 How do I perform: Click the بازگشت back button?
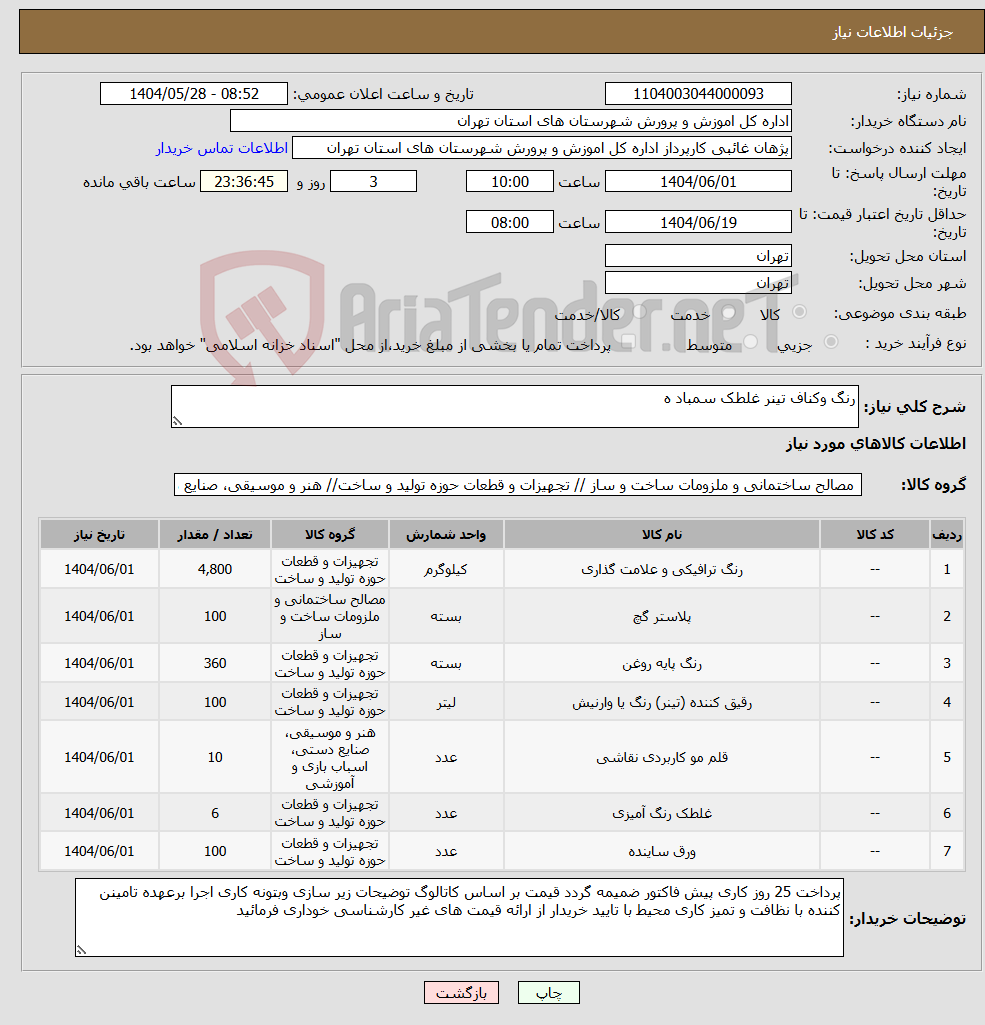click(x=461, y=992)
